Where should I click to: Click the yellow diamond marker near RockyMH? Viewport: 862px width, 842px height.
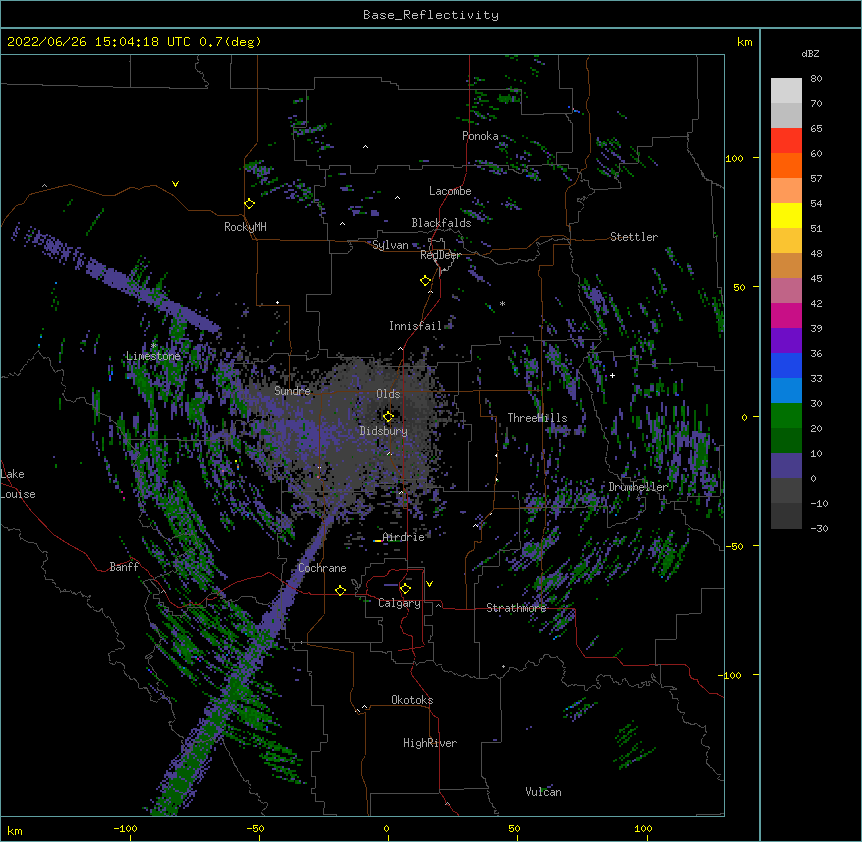tap(250, 204)
